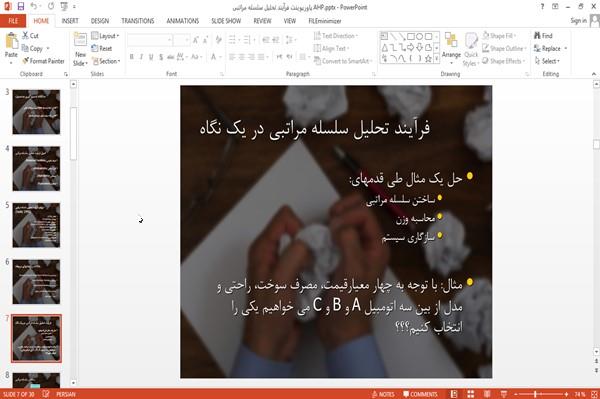The width and height of the screenshot is (600, 399).
Task: Click the Paste clipboard icon
Action: click(x=11, y=41)
